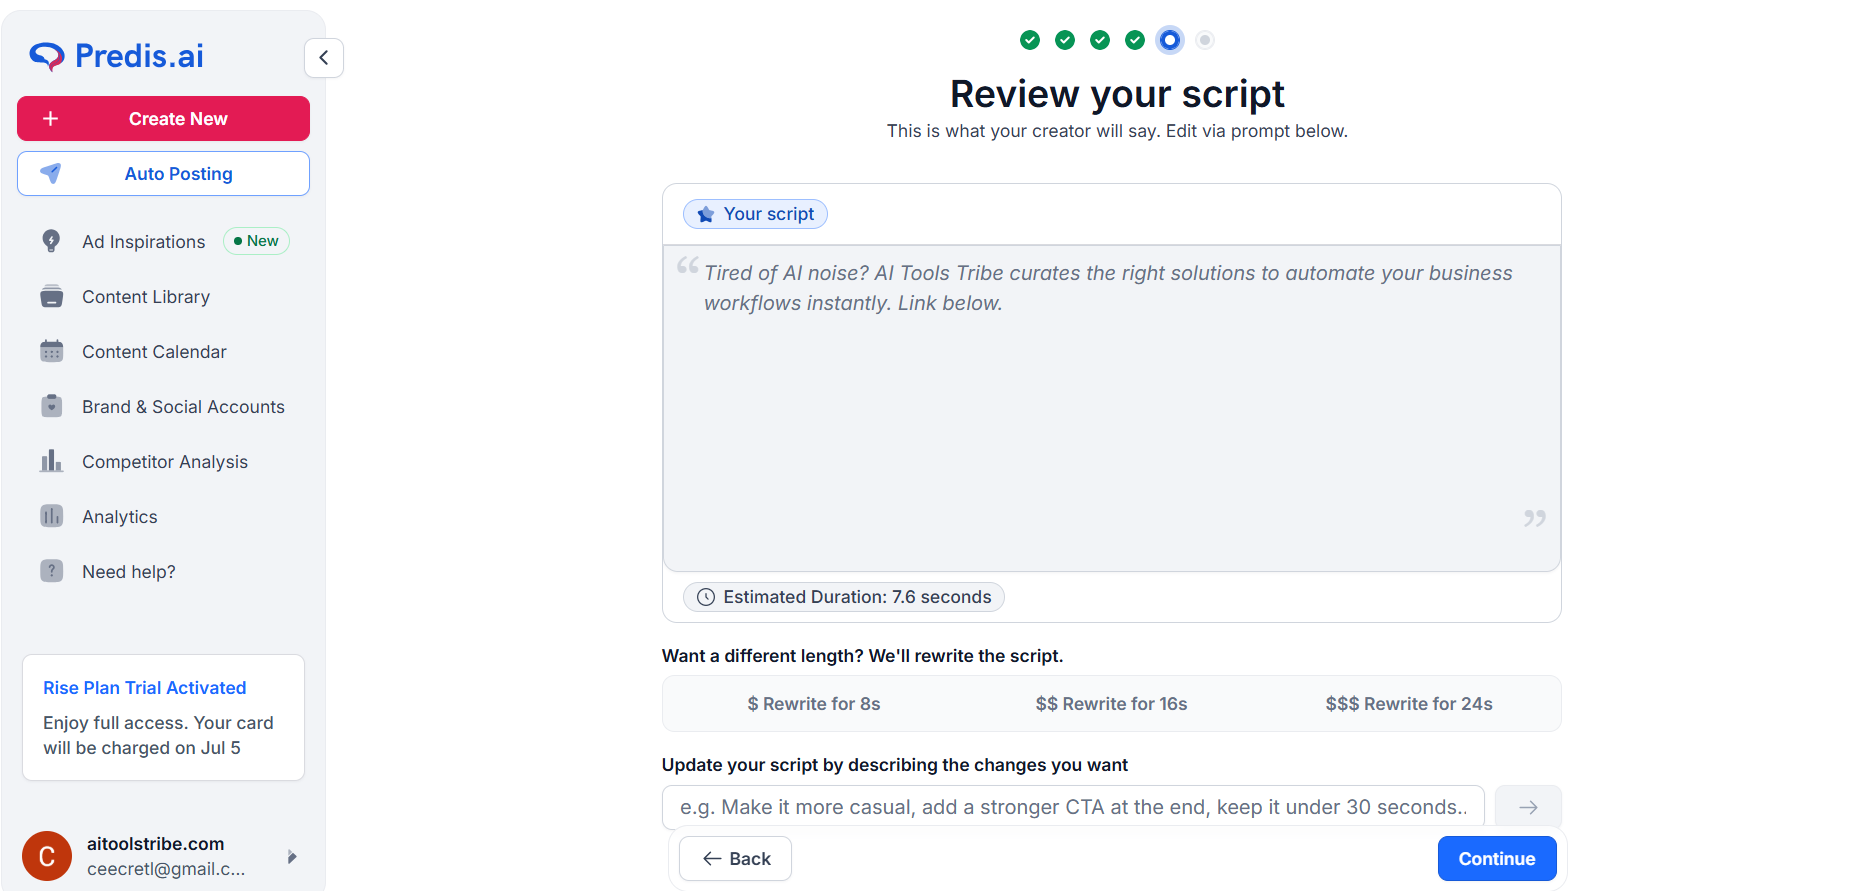Click the last pending step indicator
This screenshot has height=891, width=1866.
tap(1205, 40)
